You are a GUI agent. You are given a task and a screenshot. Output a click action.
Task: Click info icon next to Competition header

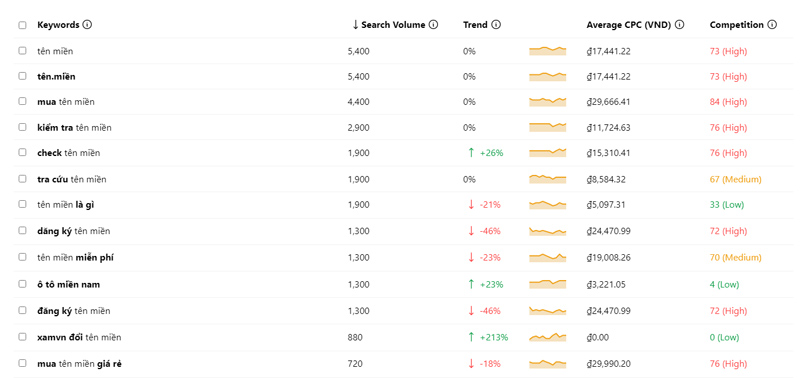click(772, 24)
